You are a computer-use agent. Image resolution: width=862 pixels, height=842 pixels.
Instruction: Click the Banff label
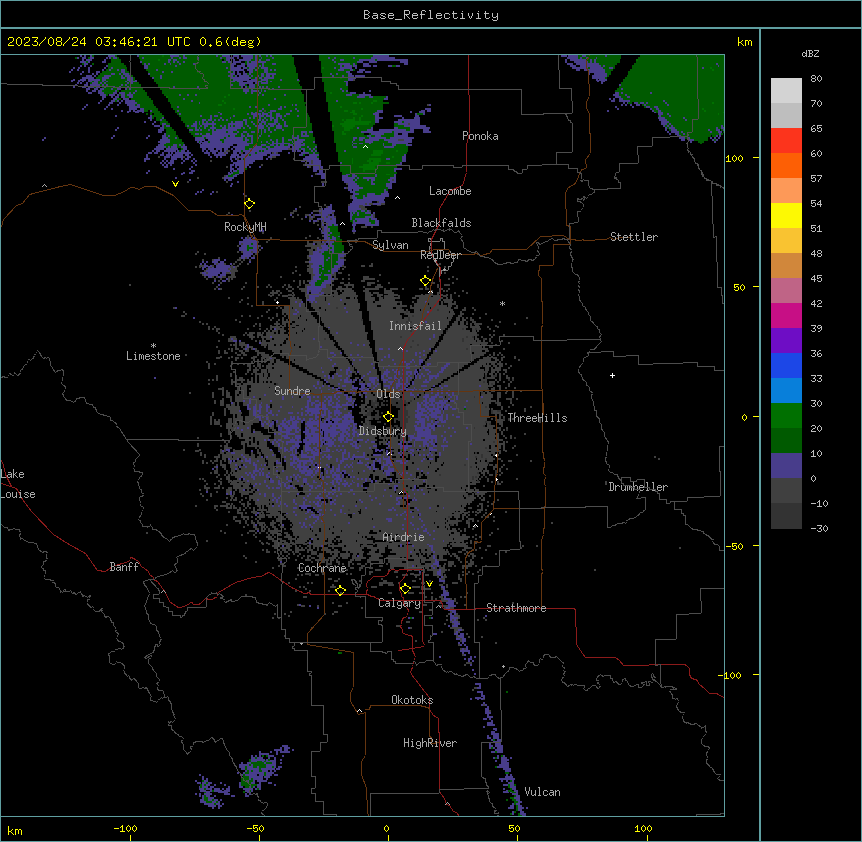coord(124,567)
